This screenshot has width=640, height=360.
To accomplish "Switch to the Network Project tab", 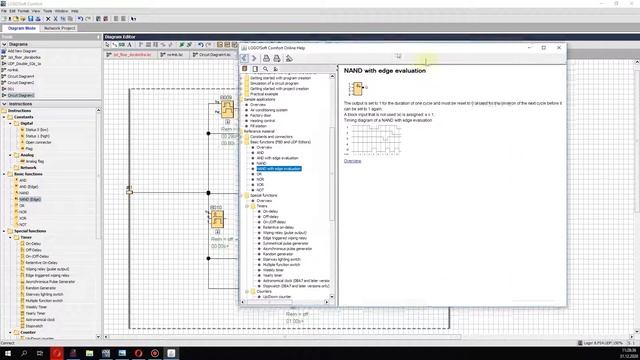I will pyautogui.click(x=60, y=28).
